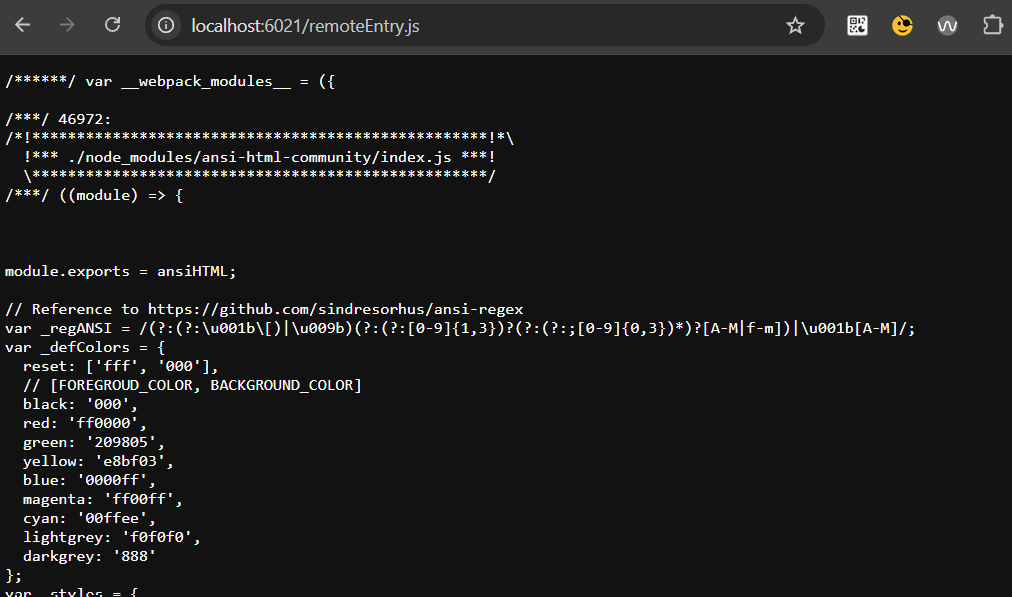Go back to the previous page
The width and height of the screenshot is (1012, 597).
[x=22, y=25]
